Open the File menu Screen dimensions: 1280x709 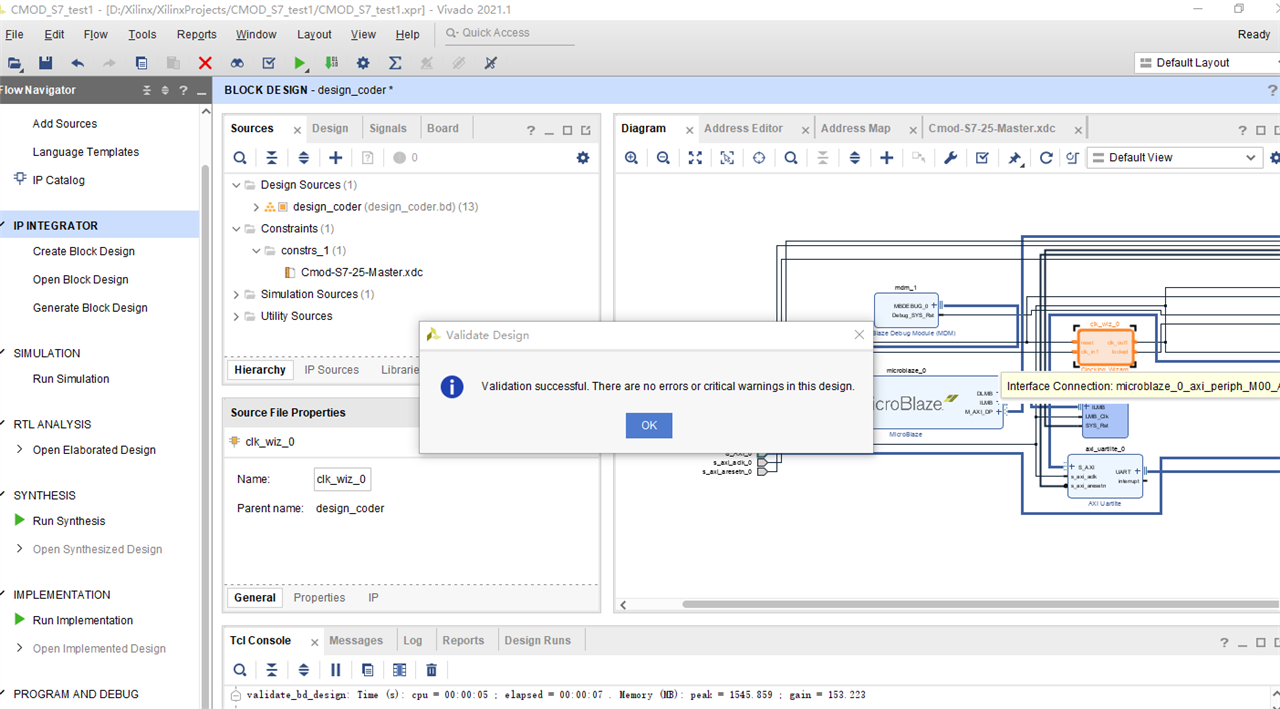point(14,34)
